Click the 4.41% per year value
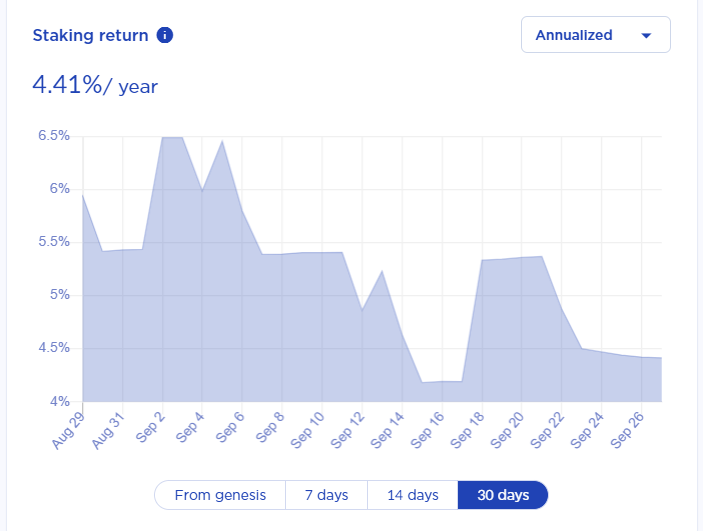The width and height of the screenshot is (703, 531). point(95,85)
